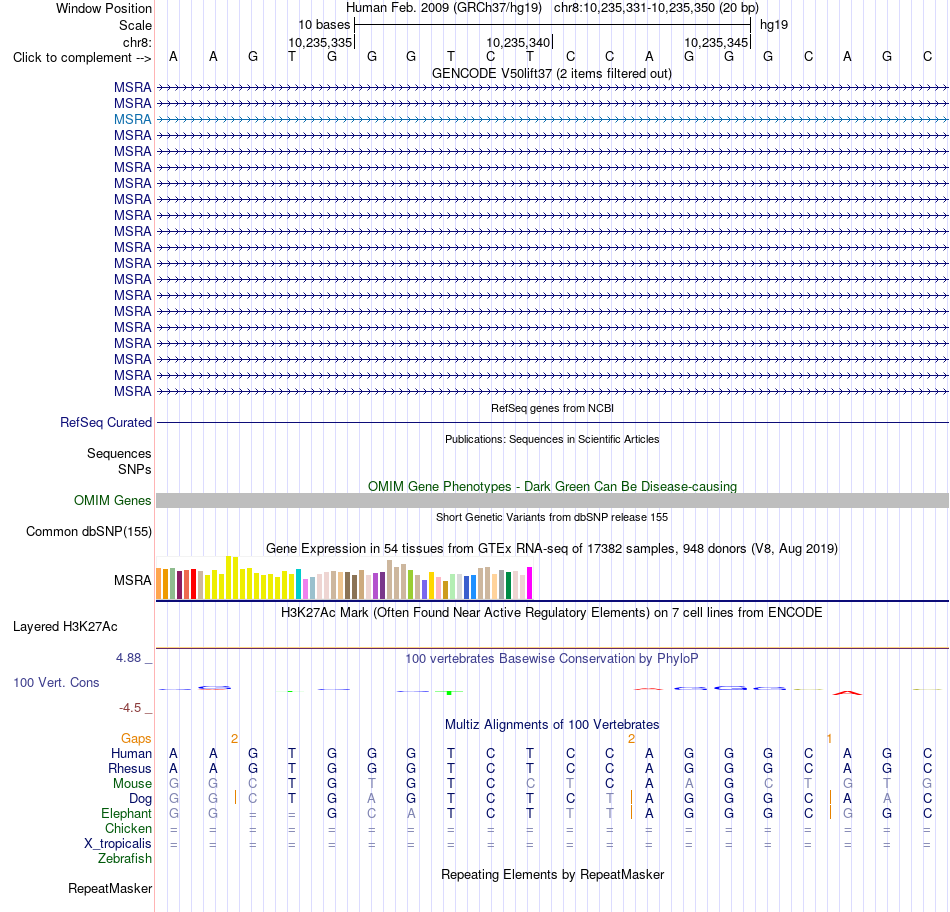Open '100 vertebrates Basewise Conservation by PhyloP' title
This screenshot has height=912, width=950.
click(x=552, y=659)
